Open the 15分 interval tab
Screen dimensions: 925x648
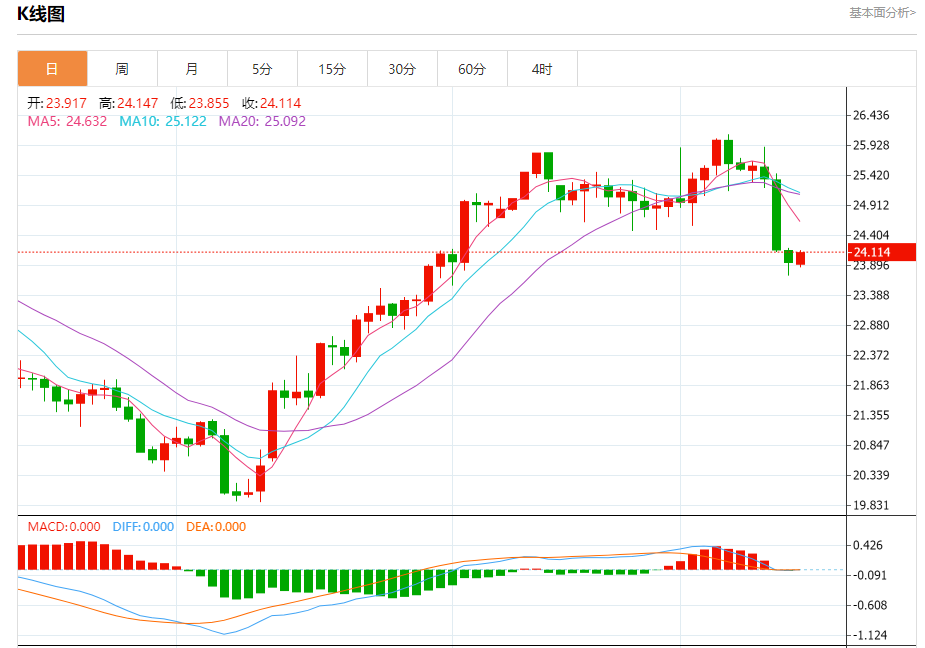pos(332,69)
